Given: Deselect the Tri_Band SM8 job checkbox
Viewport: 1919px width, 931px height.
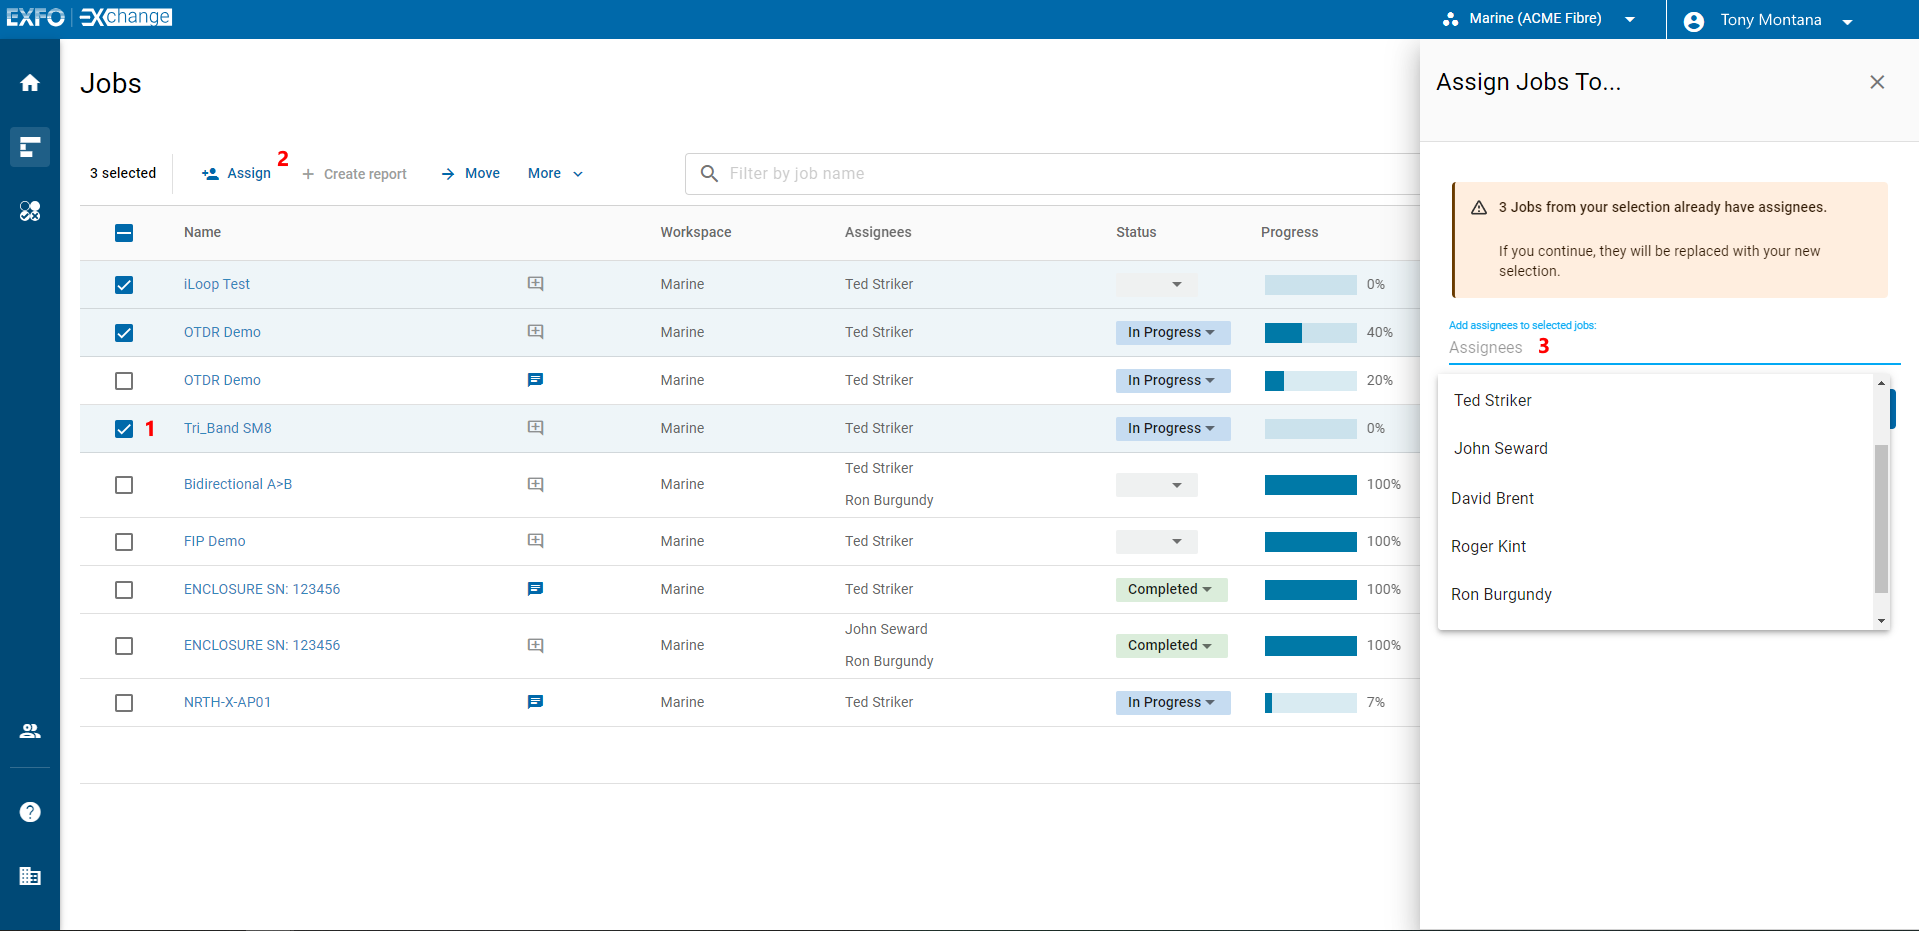Looking at the screenshot, I should (x=123, y=428).
